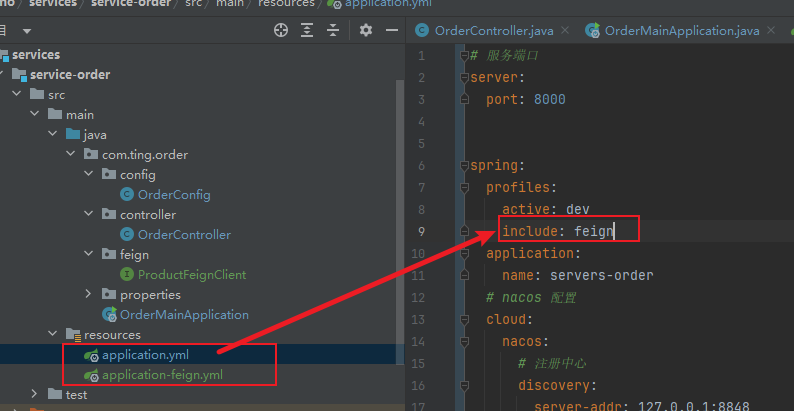Open project view settings gear
794x411 pixels.
pos(366,30)
